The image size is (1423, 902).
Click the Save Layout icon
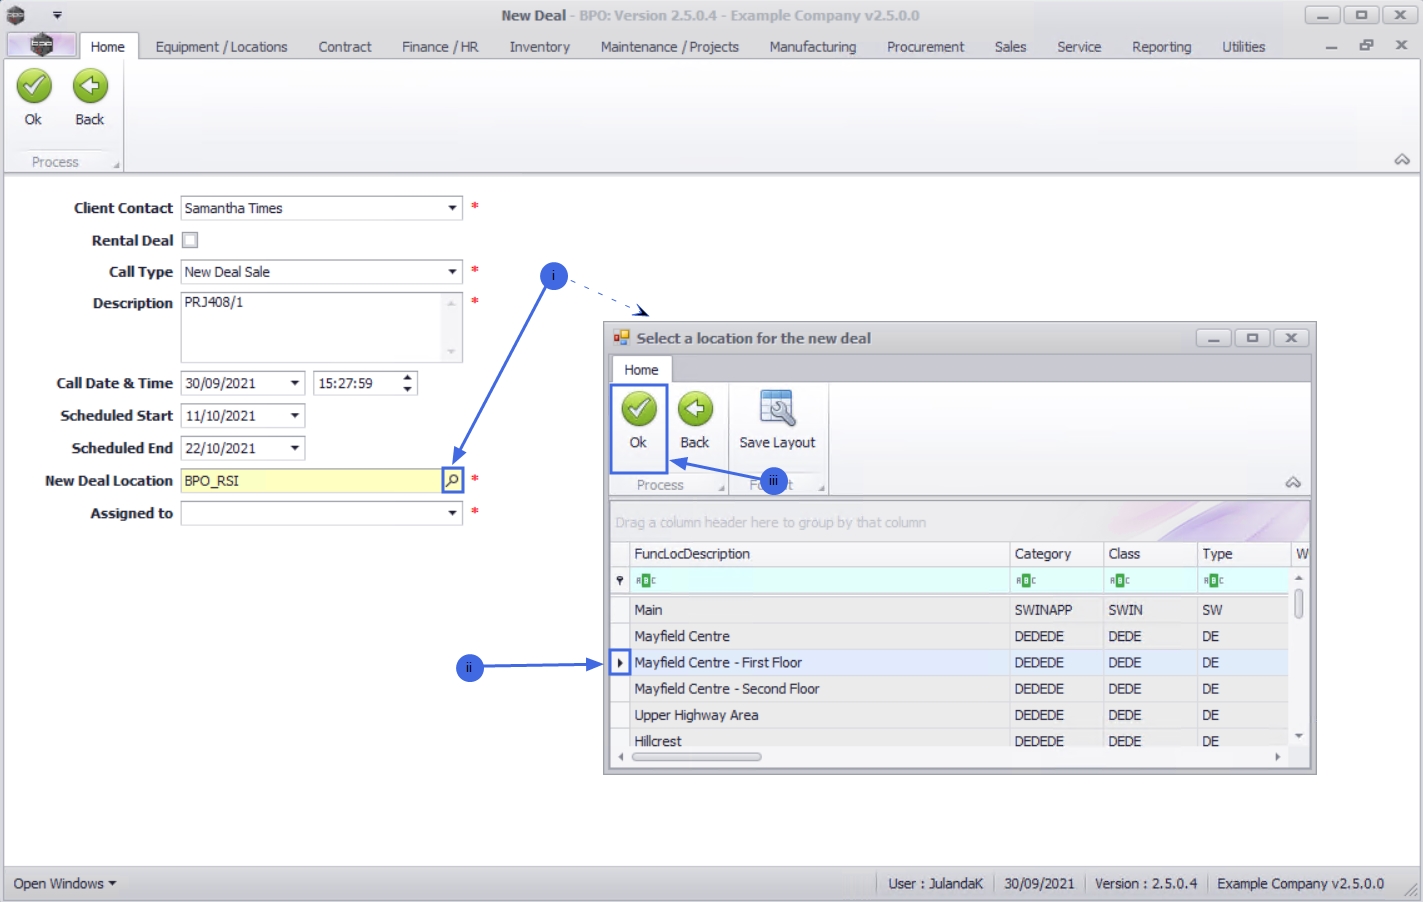point(777,409)
